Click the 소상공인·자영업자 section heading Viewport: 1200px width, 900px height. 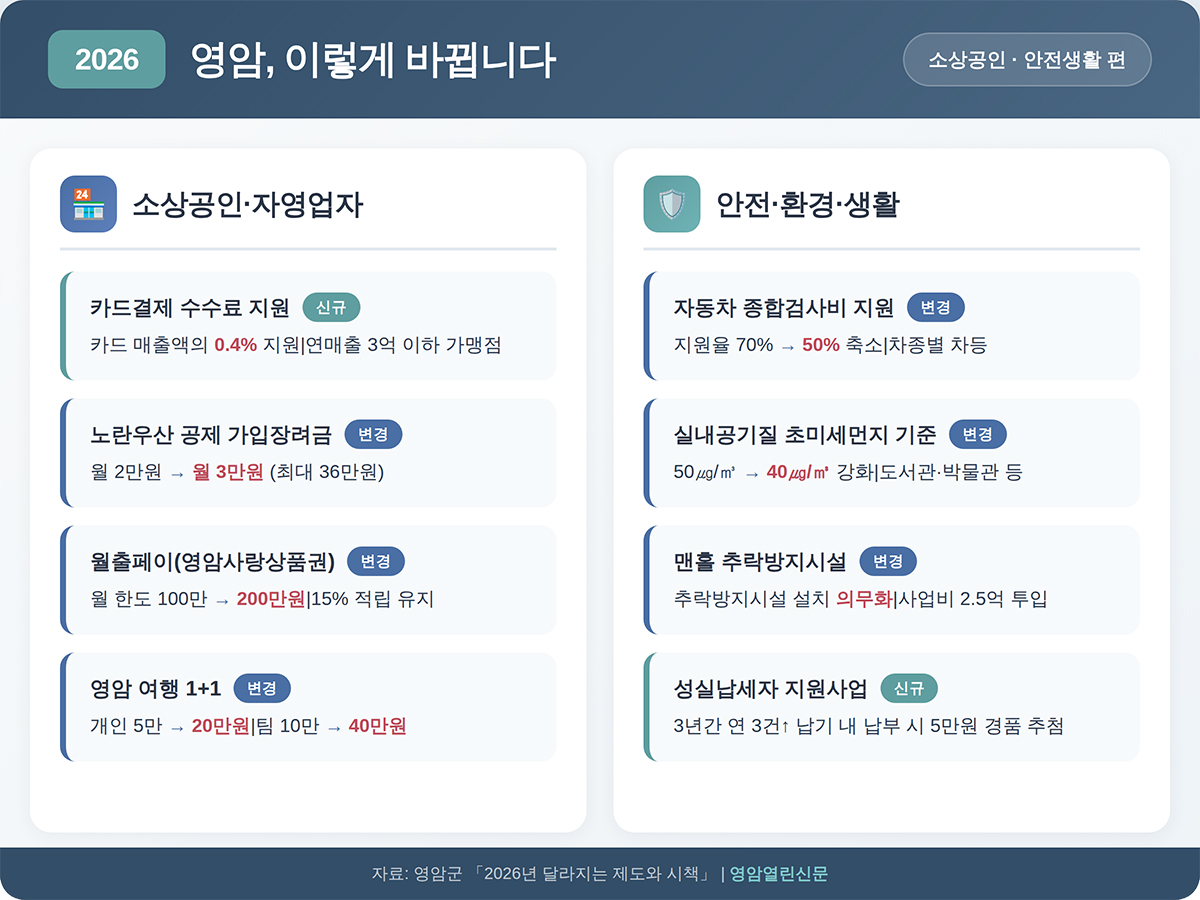[247, 205]
